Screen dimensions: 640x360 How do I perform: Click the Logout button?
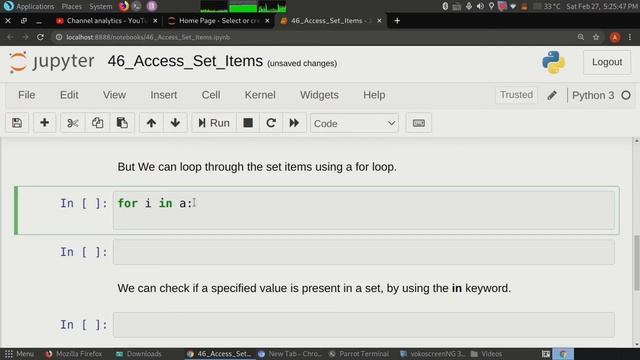pos(607,62)
